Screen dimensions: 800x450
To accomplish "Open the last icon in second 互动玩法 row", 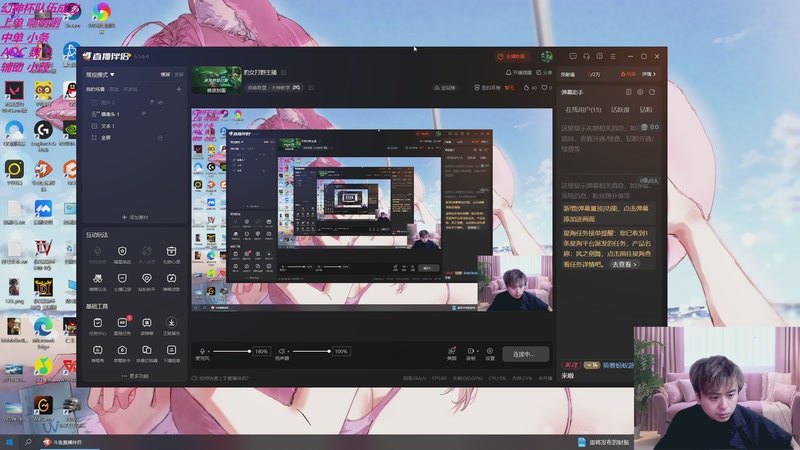I will [171, 281].
